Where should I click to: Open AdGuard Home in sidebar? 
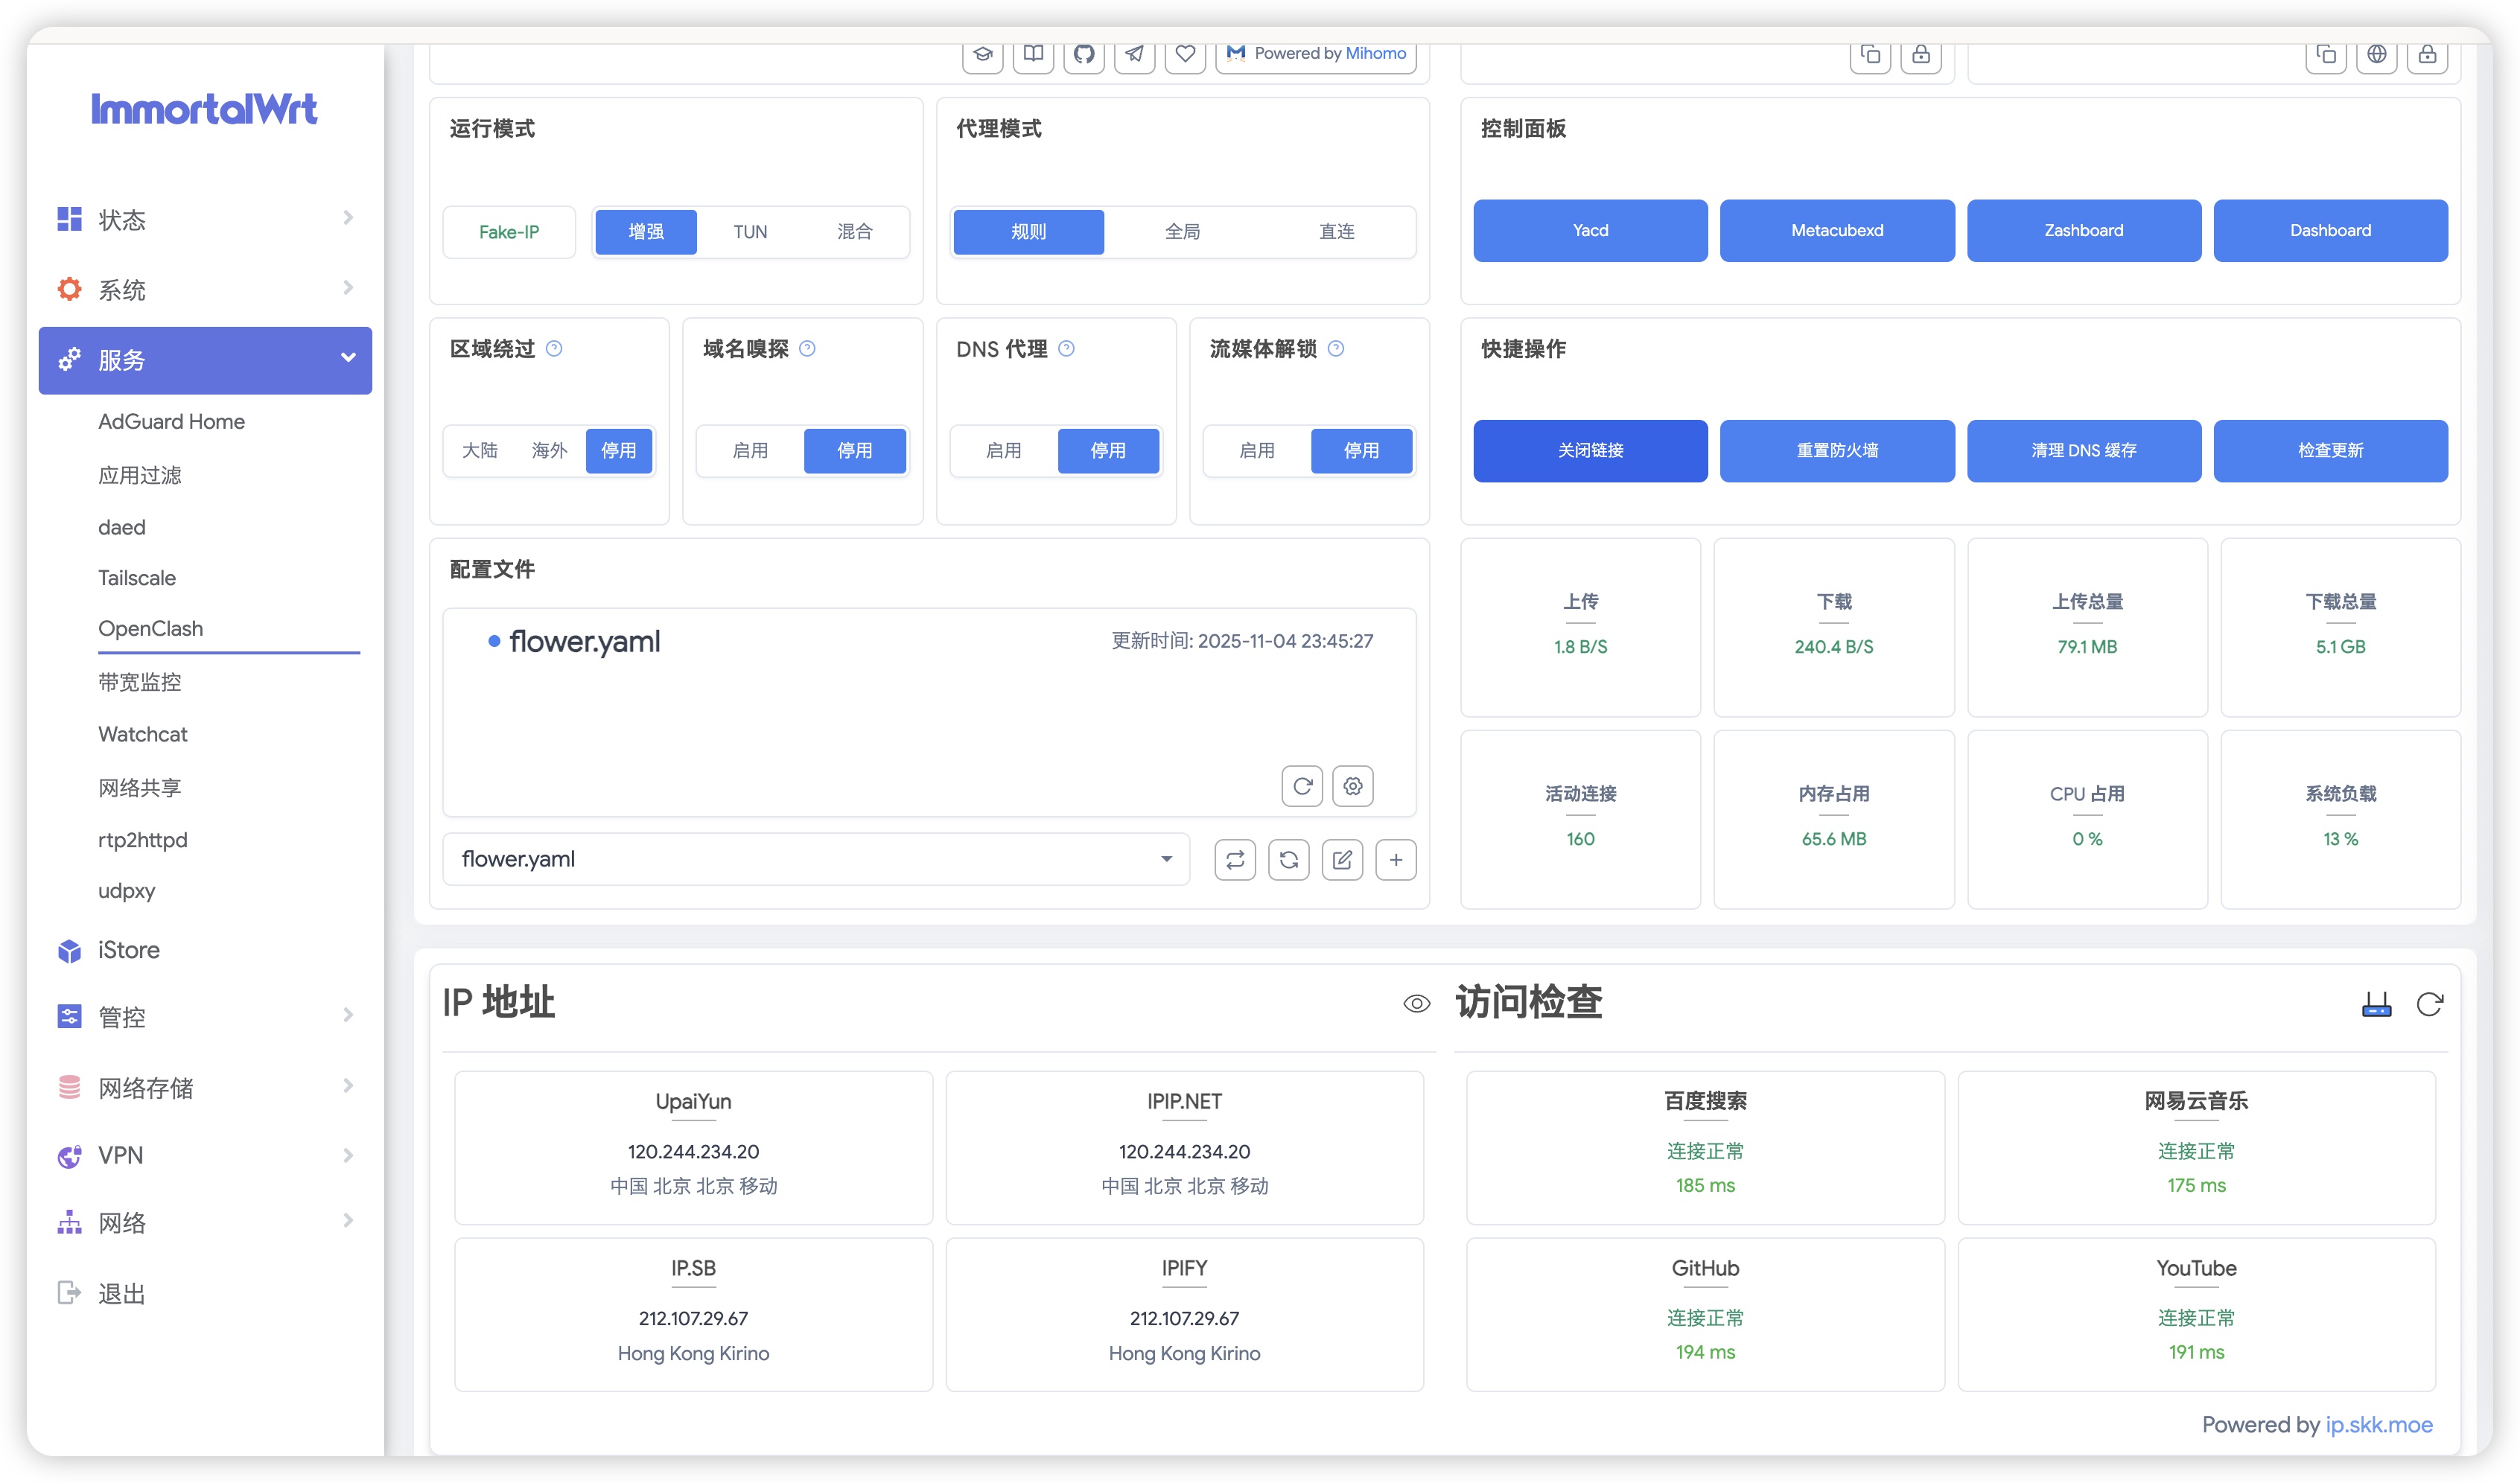click(171, 422)
